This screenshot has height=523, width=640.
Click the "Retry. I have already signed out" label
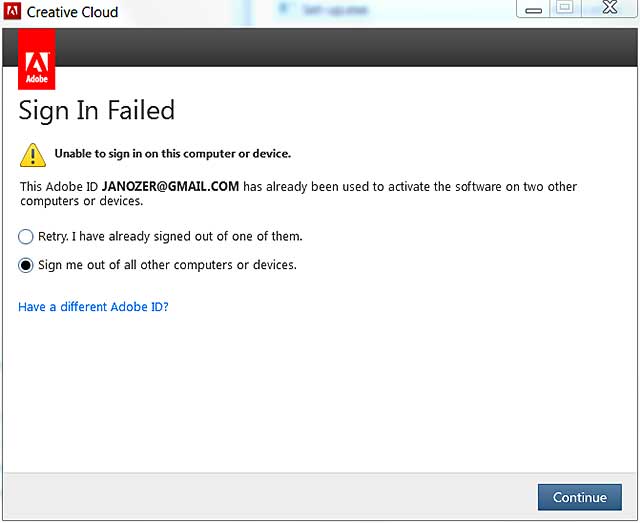170,237
